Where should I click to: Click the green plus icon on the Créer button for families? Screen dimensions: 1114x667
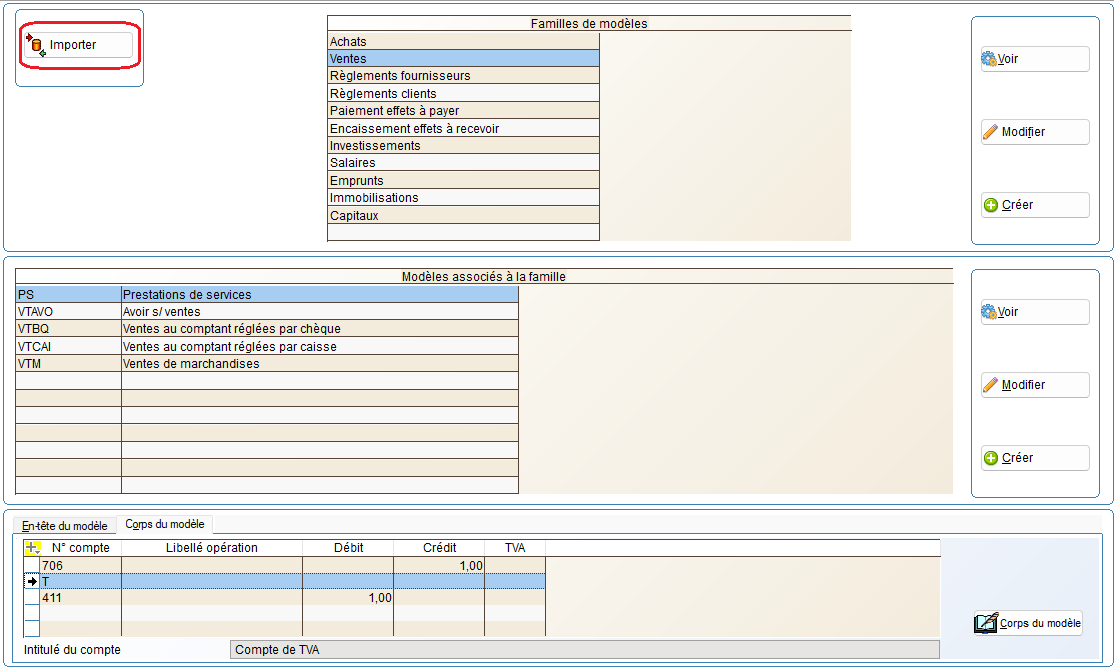pos(990,205)
